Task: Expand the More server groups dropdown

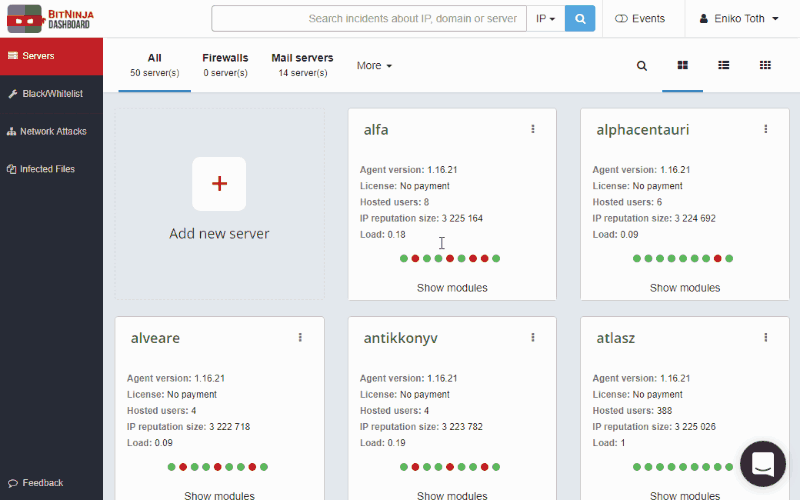Action: (x=374, y=66)
